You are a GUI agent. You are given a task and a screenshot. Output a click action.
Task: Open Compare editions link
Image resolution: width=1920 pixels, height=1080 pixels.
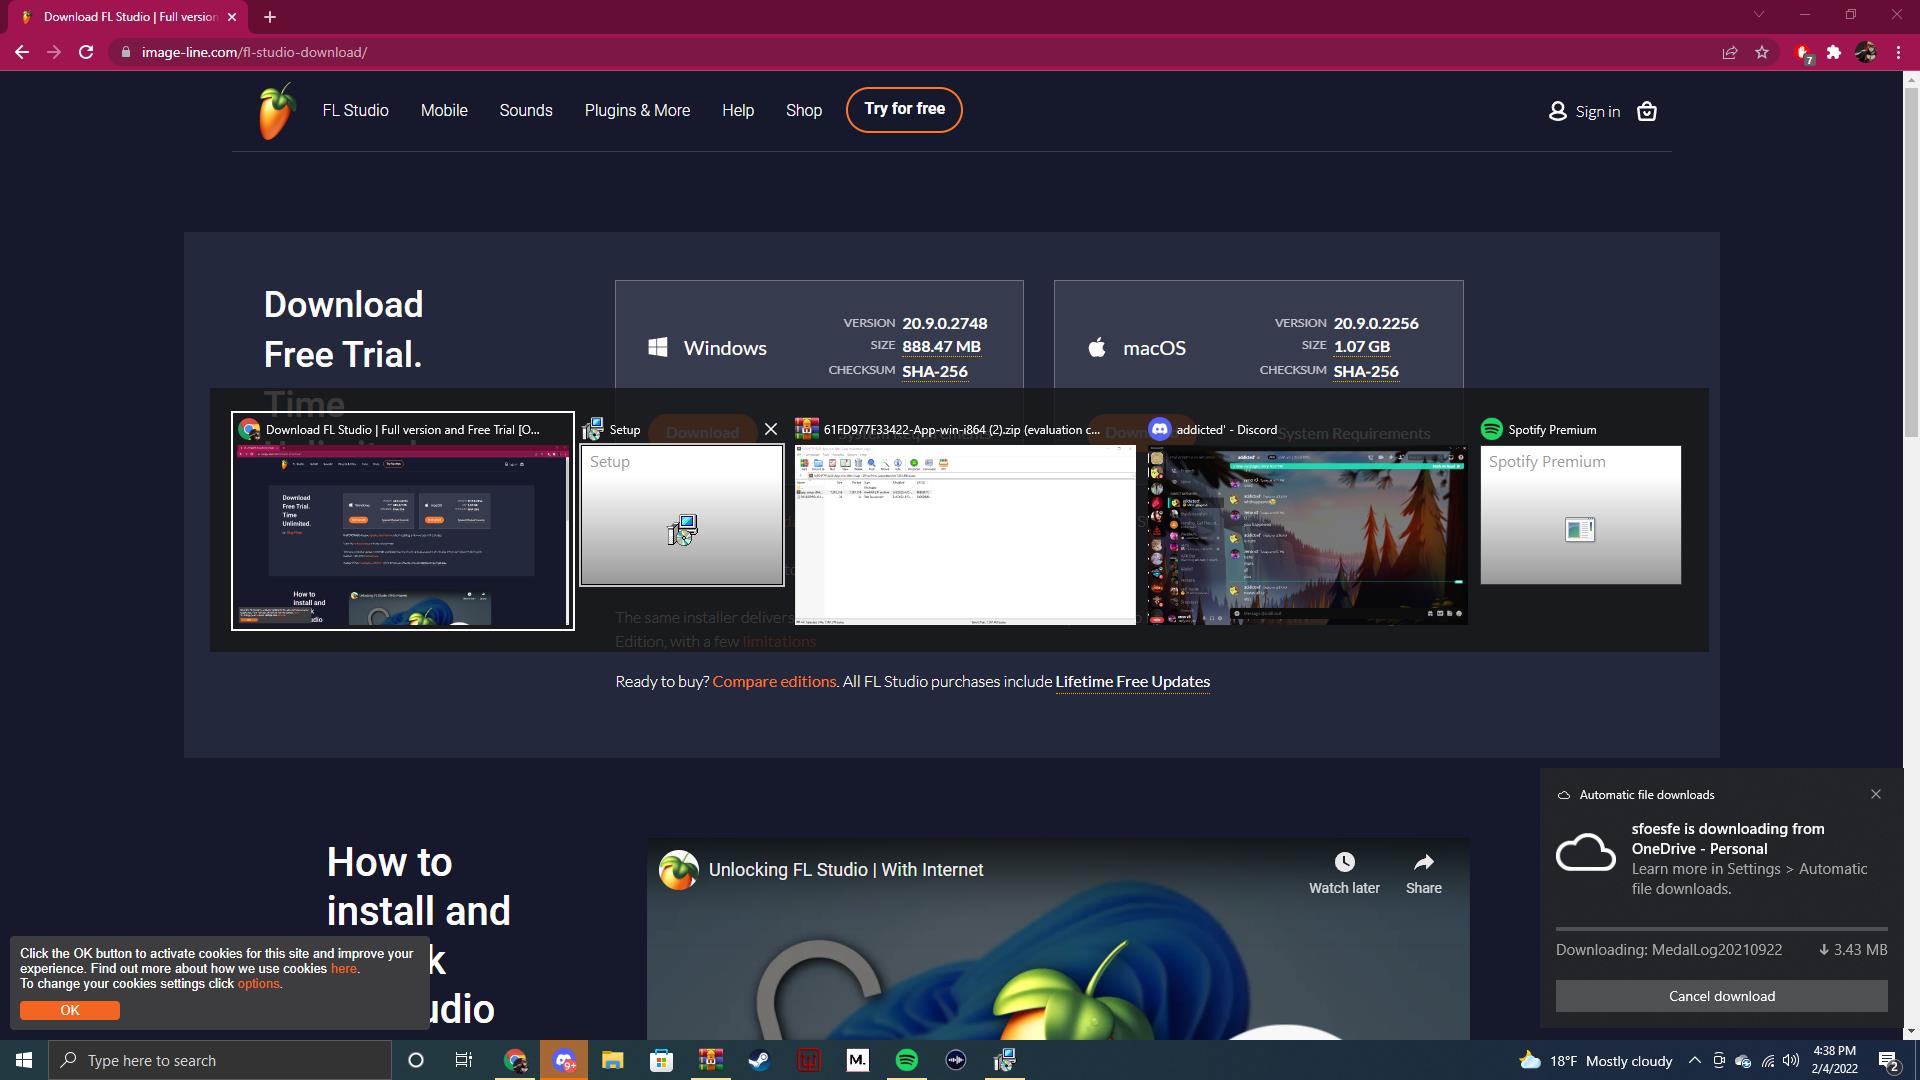click(774, 681)
